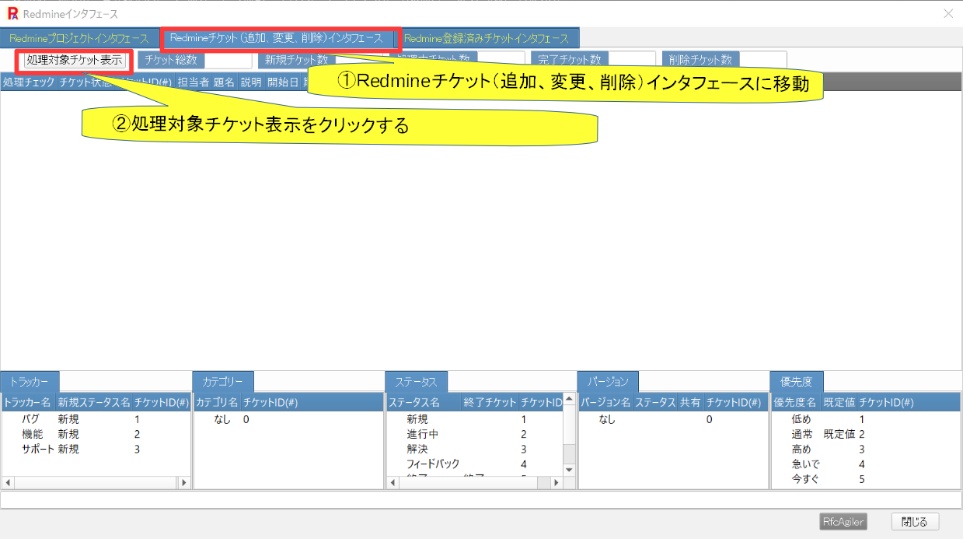Click the 完了チケット数 value field

631,60
